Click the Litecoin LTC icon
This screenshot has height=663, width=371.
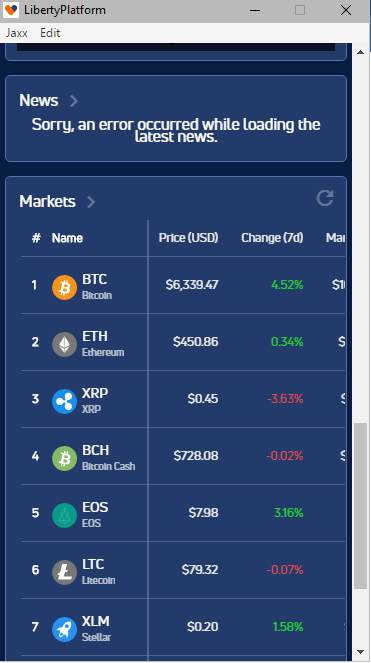point(64,572)
